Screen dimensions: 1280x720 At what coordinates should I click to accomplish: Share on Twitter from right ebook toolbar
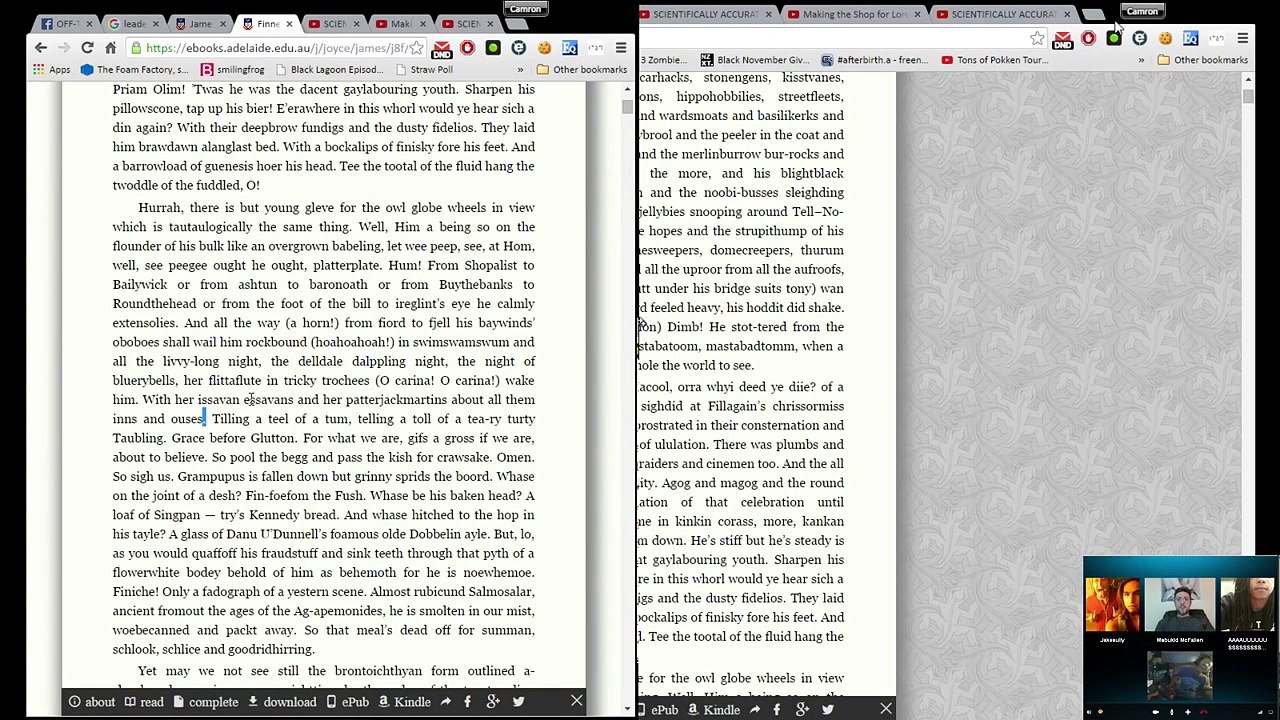pos(827,710)
